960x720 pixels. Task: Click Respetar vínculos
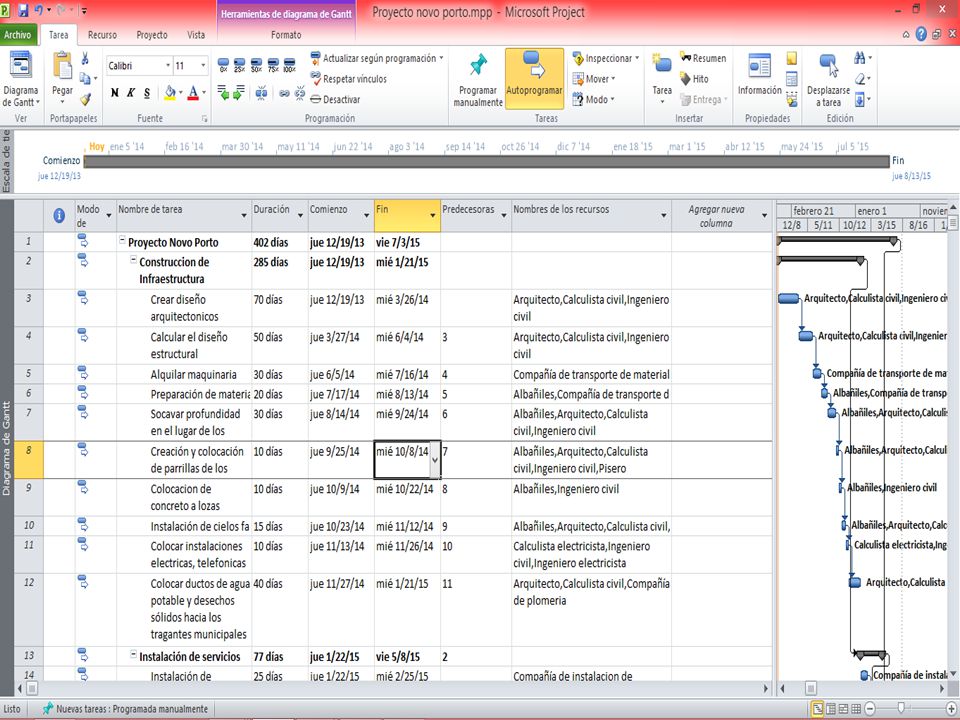348,79
